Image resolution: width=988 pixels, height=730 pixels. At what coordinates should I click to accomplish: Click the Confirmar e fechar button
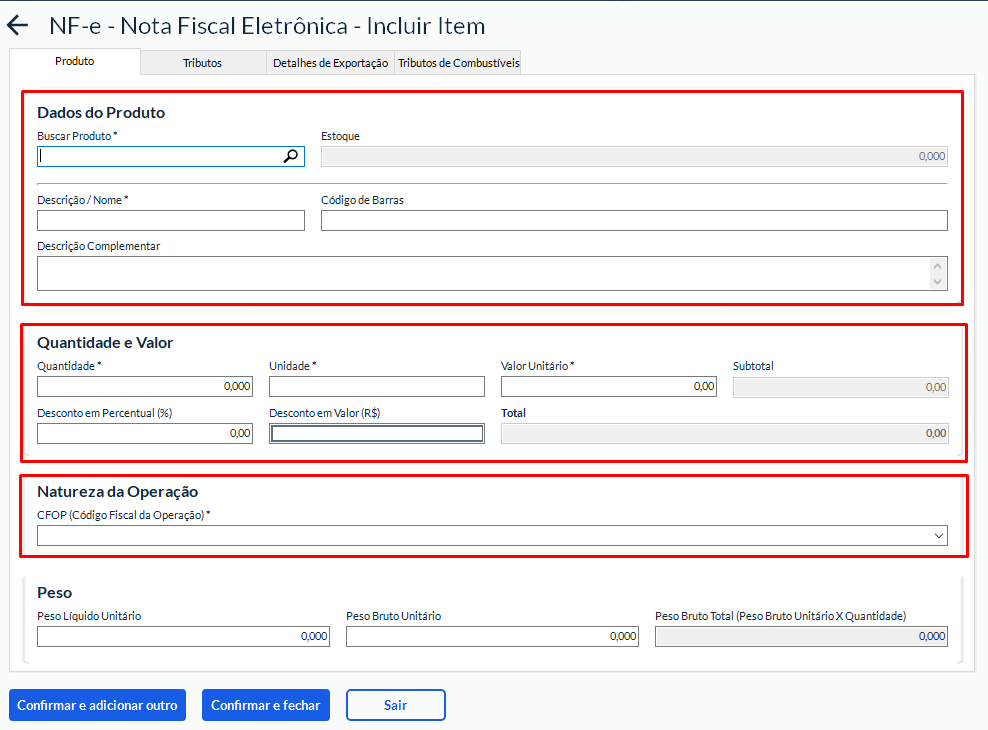point(265,705)
